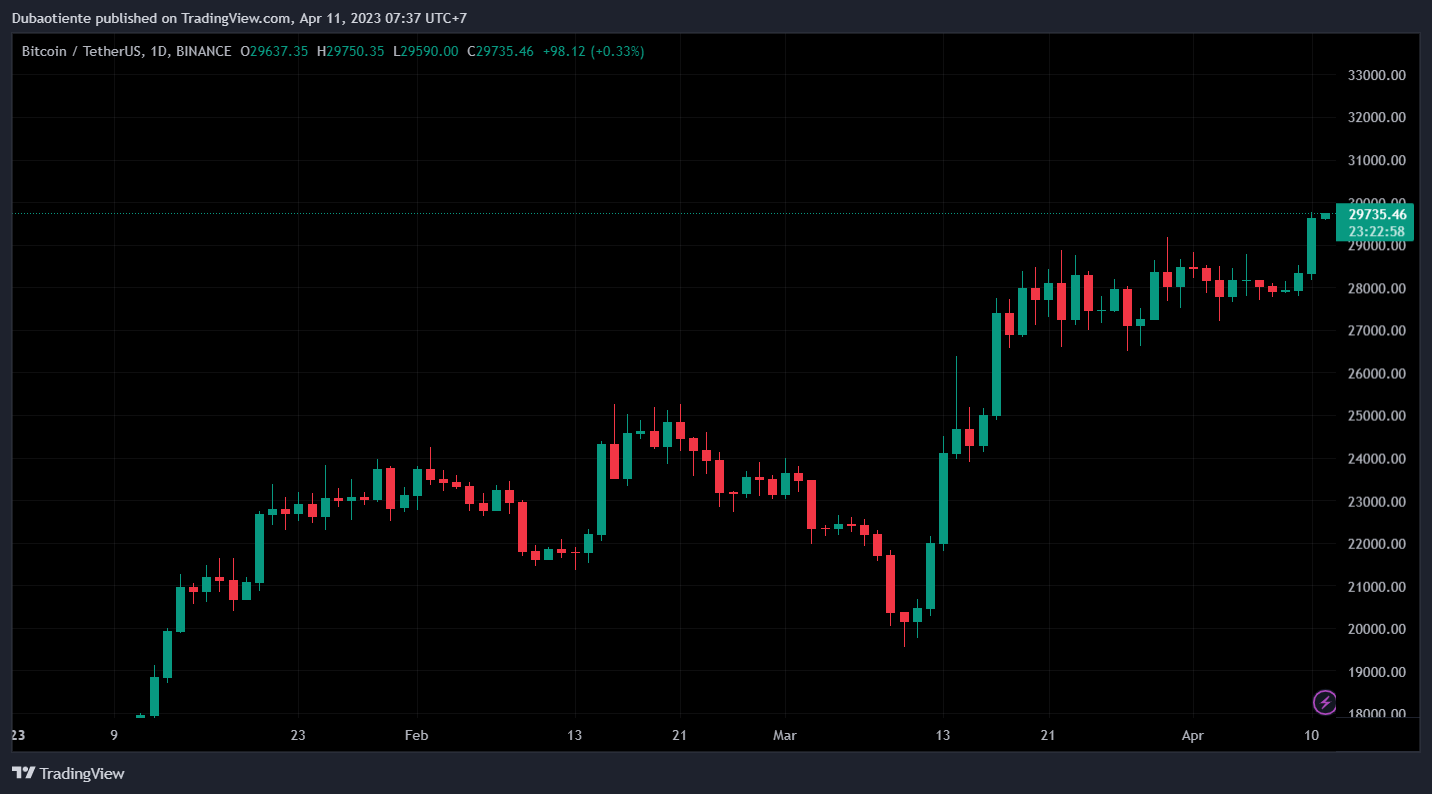Click the latest small green candle at far right
The width and height of the screenshot is (1432, 794).
pos(1325,216)
